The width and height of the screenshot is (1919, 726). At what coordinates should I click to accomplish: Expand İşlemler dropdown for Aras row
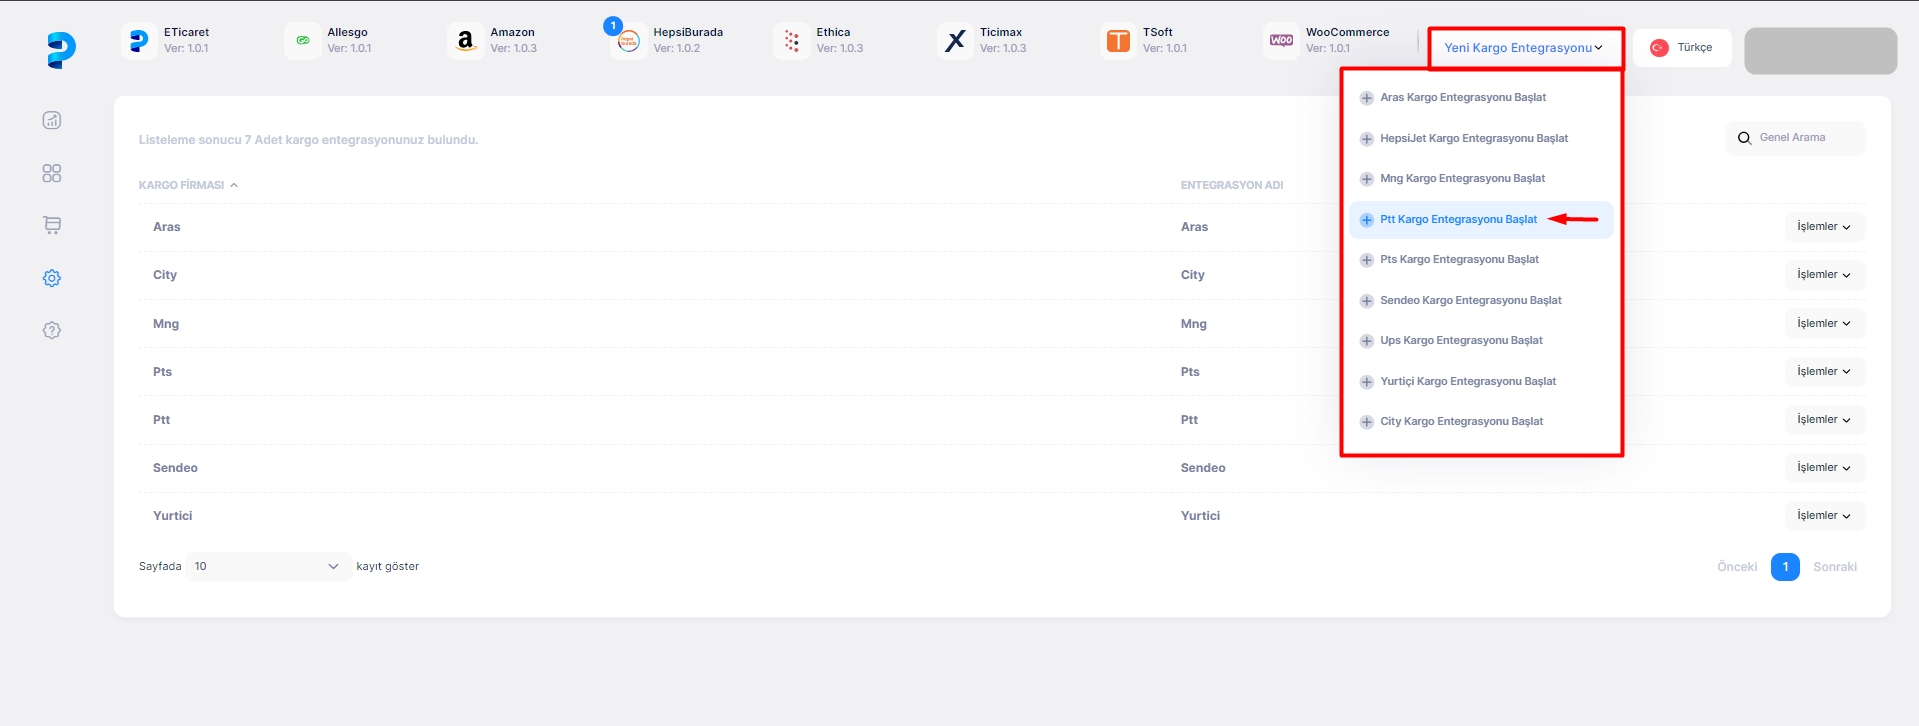(1823, 227)
